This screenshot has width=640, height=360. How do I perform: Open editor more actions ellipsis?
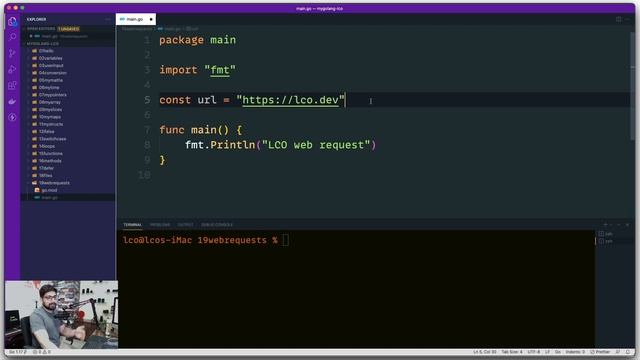[627, 19]
